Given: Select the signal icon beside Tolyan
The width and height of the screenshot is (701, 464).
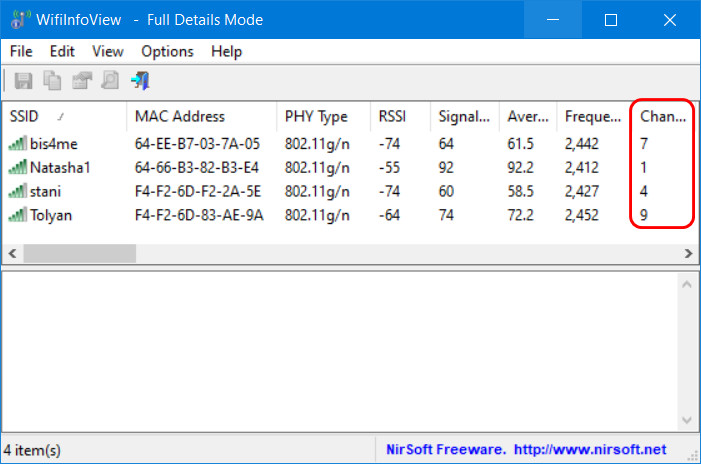Looking at the screenshot, I should click(x=17, y=215).
